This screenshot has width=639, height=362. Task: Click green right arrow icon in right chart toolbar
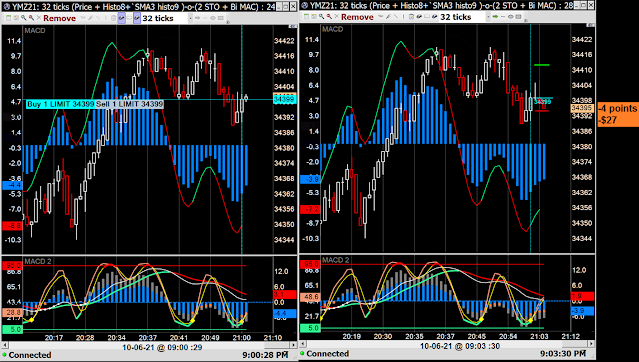(x=495, y=17)
